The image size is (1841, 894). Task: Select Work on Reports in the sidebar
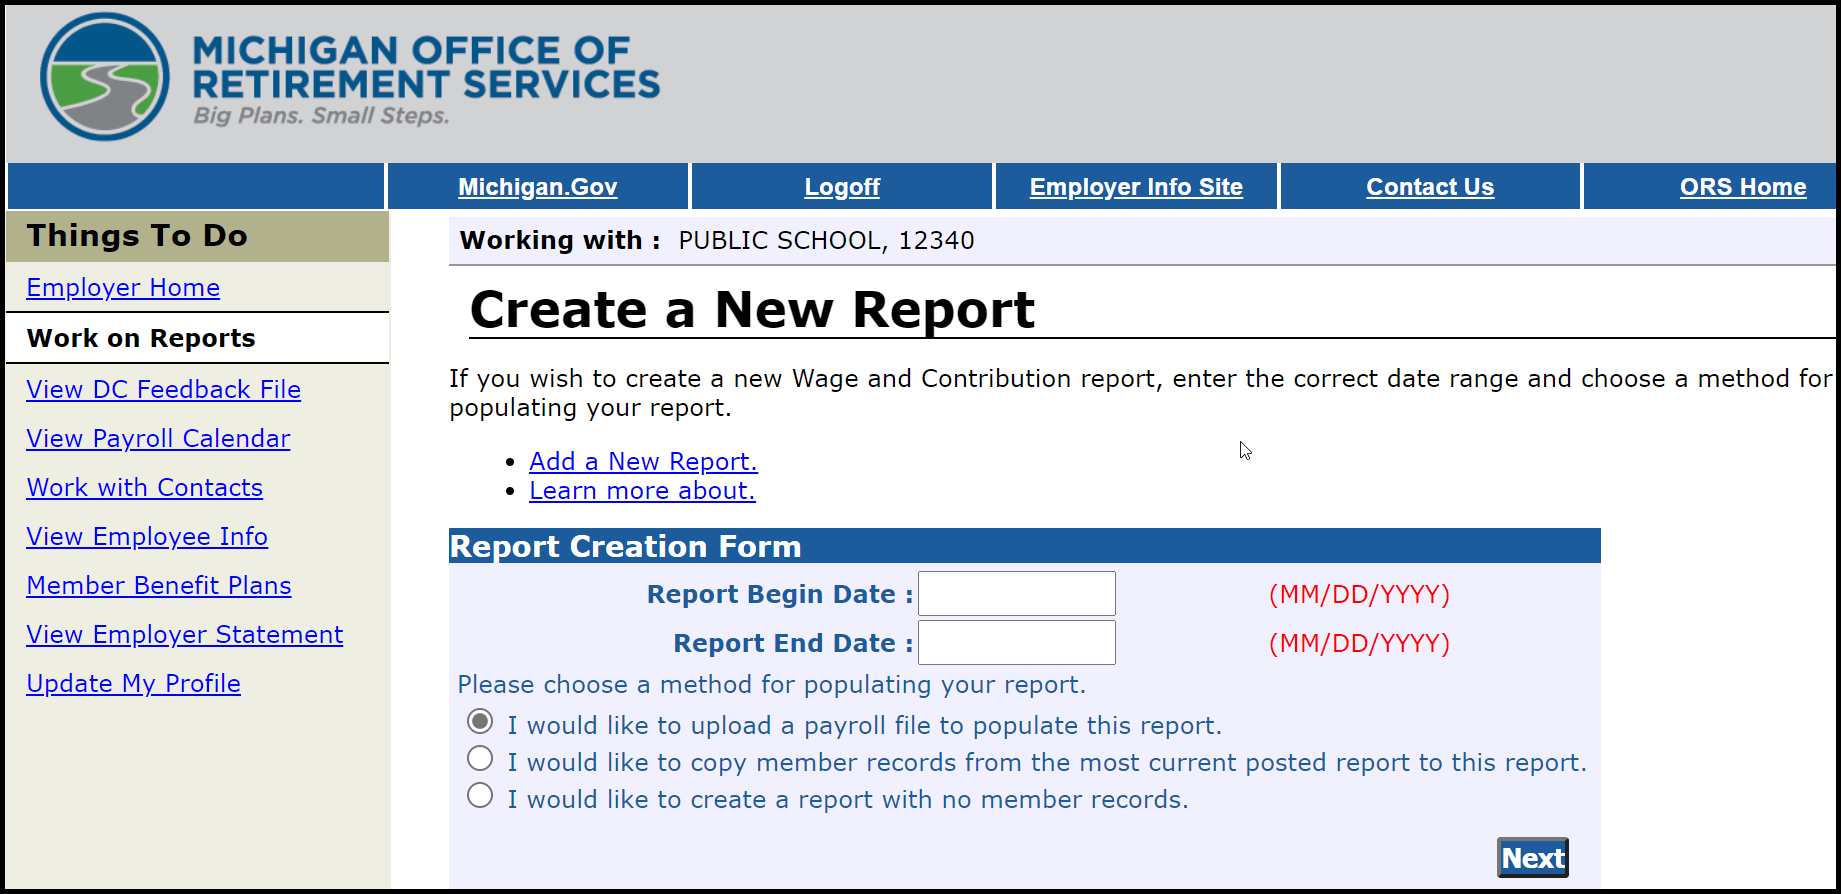[x=141, y=338]
